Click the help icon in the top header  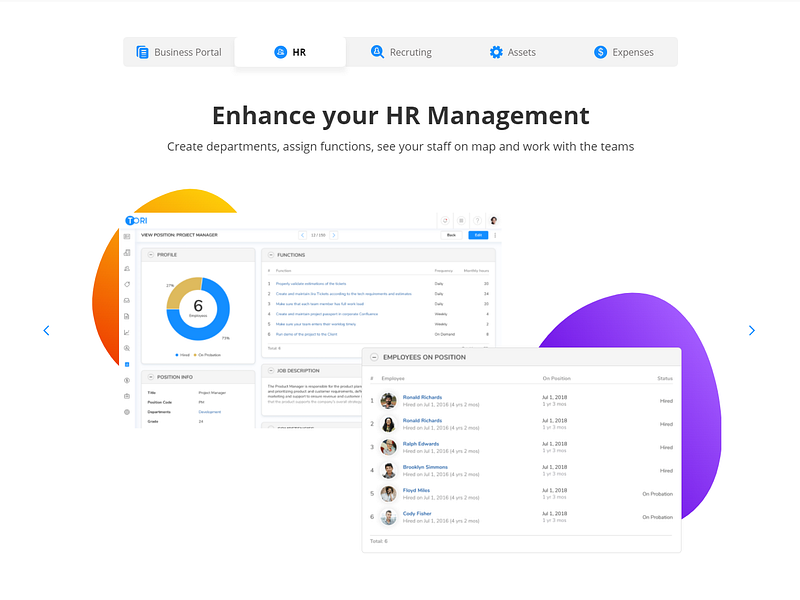477,220
